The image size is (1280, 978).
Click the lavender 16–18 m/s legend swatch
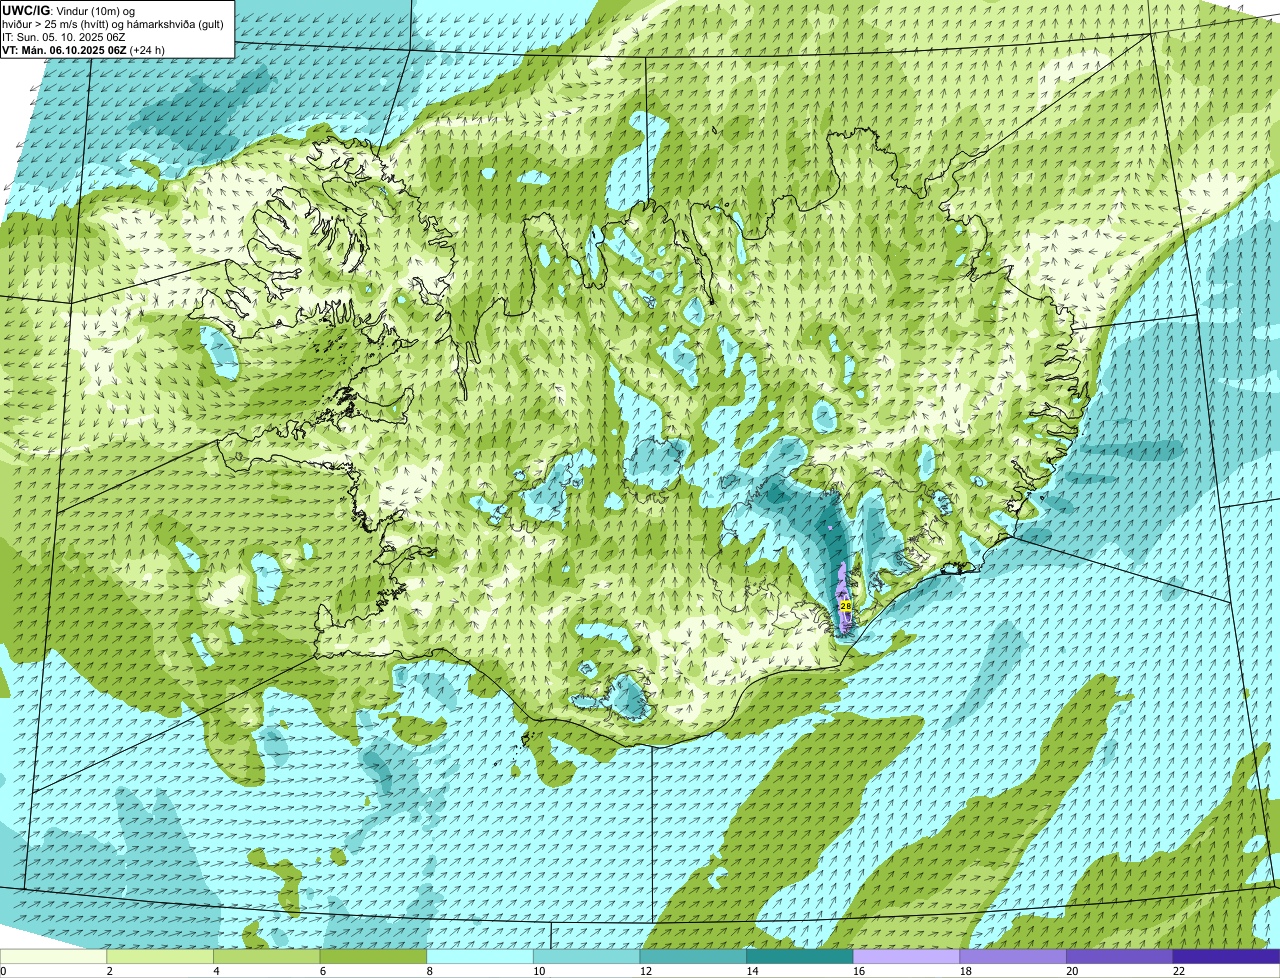tap(906, 956)
